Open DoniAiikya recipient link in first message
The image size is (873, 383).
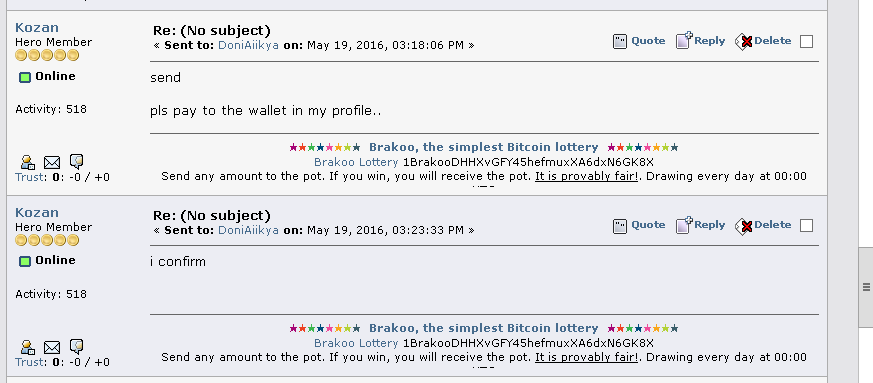[248, 45]
